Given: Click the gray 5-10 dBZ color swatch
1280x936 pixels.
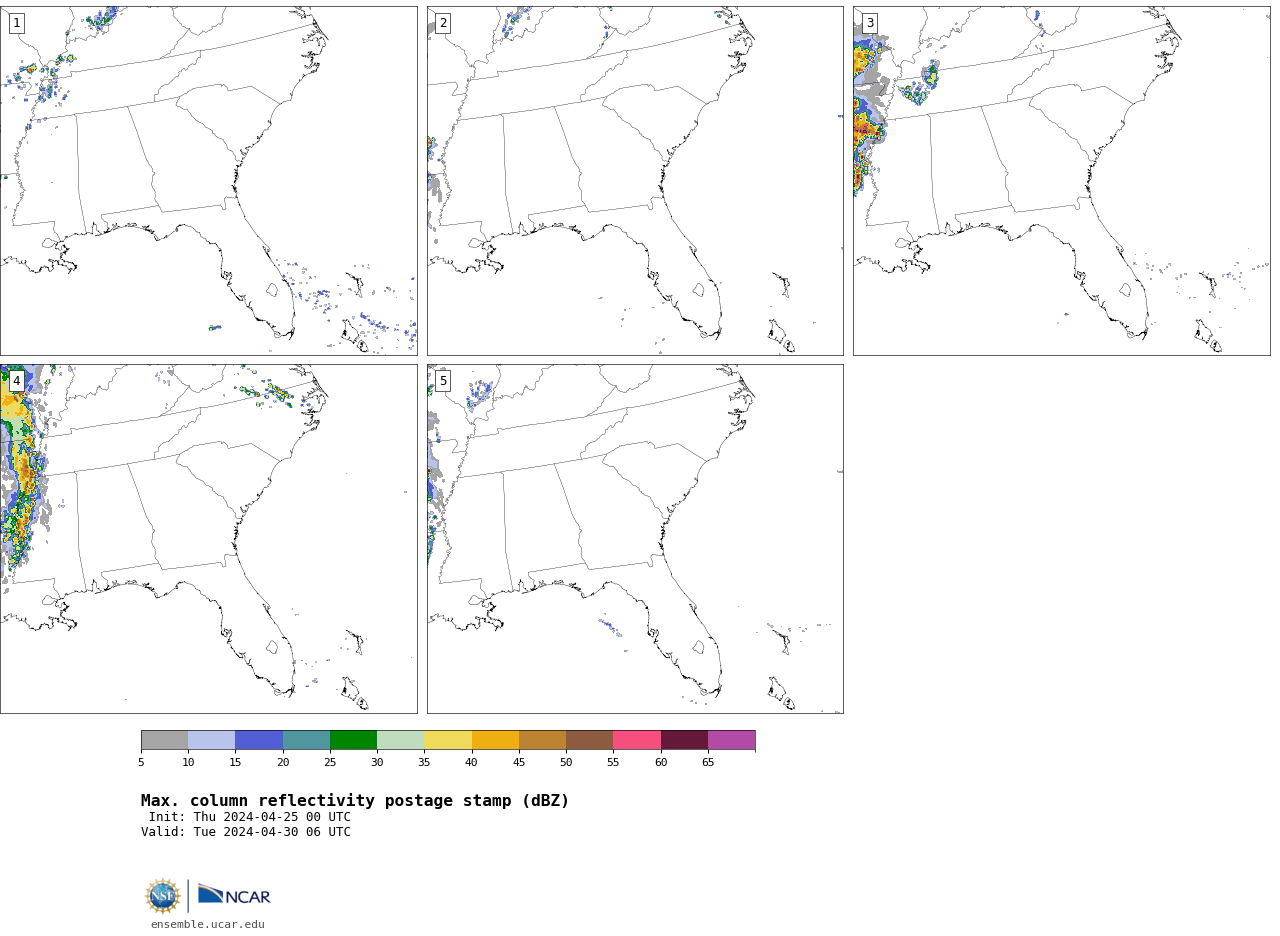Looking at the screenshot, I should pyautogui.click(x=164, y=740).
